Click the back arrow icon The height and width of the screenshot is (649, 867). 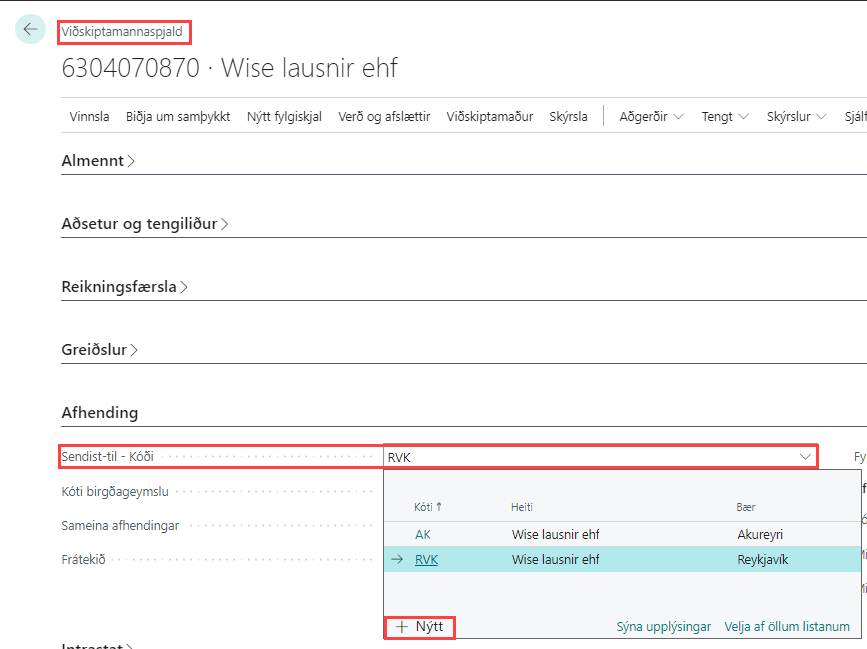pyautogui.click(x=30, y=29)
